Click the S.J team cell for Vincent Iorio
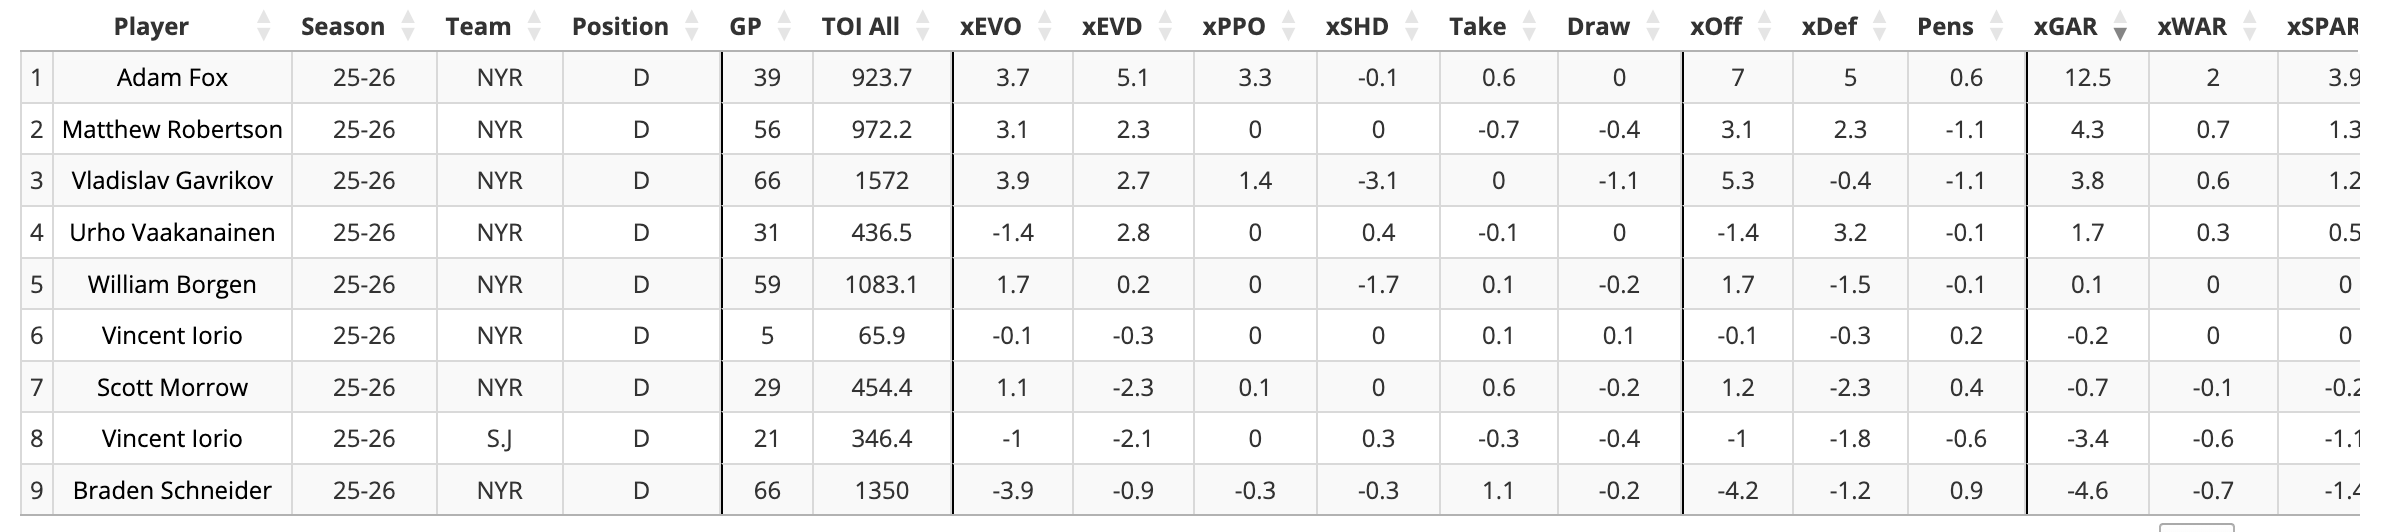This screenshot has width=2390, height=532. [x=499, y=439]
